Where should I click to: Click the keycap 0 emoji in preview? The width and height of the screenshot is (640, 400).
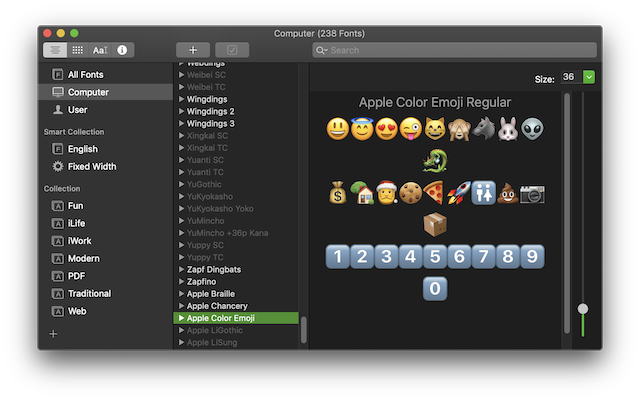435,289
